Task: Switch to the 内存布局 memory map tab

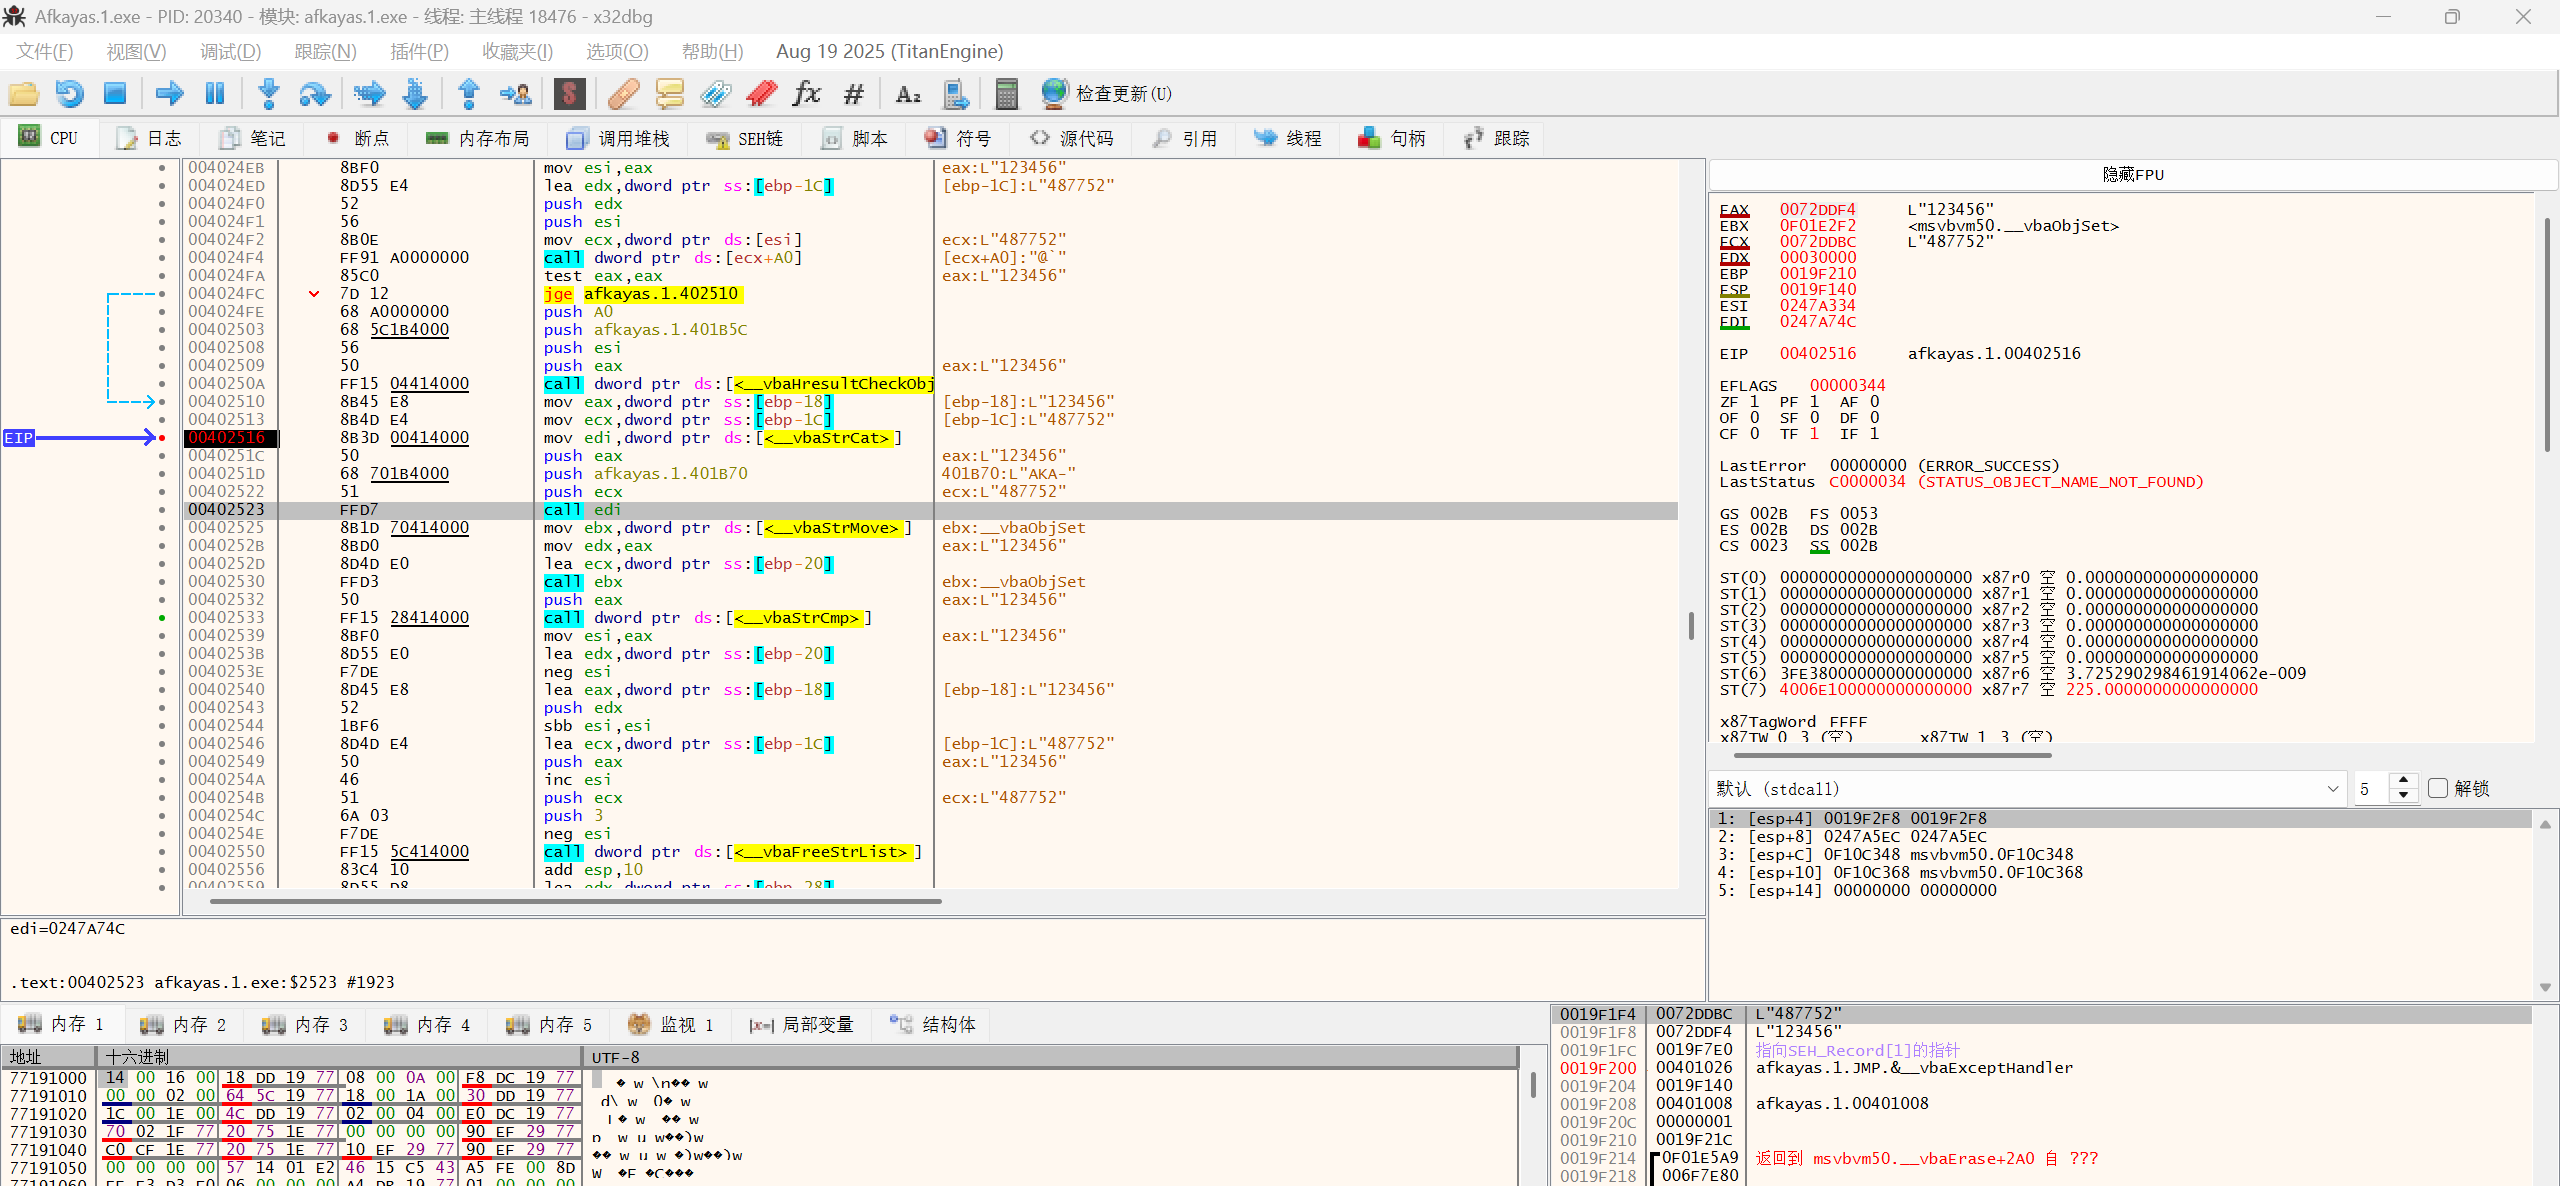Action: point(478,138)
